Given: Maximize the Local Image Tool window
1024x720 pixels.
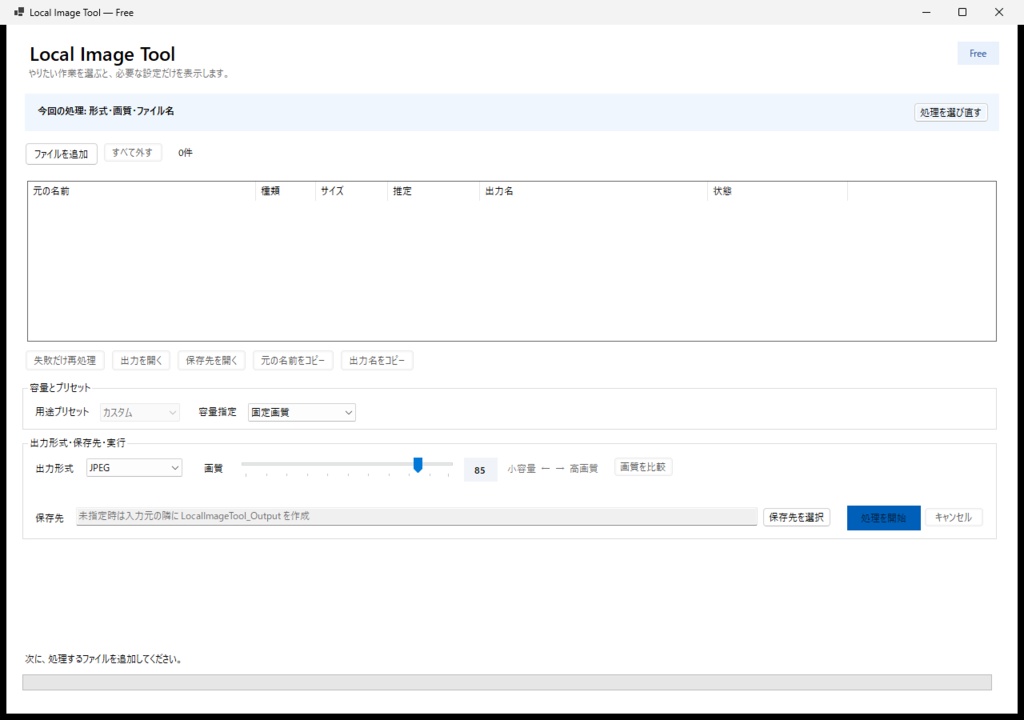Looking at the screenshot, I should pyautogui.click(x=962, y=12).
